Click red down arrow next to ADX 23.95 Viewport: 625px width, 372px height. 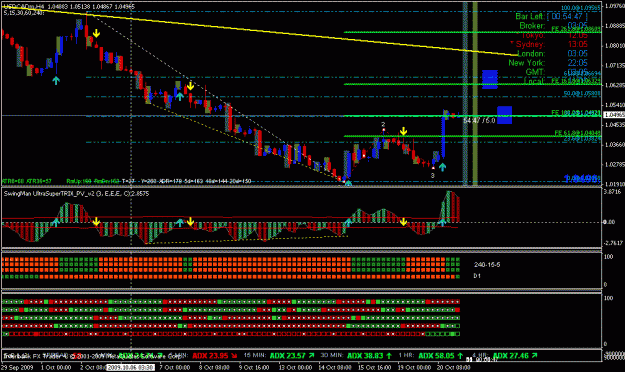pos(234,355)
